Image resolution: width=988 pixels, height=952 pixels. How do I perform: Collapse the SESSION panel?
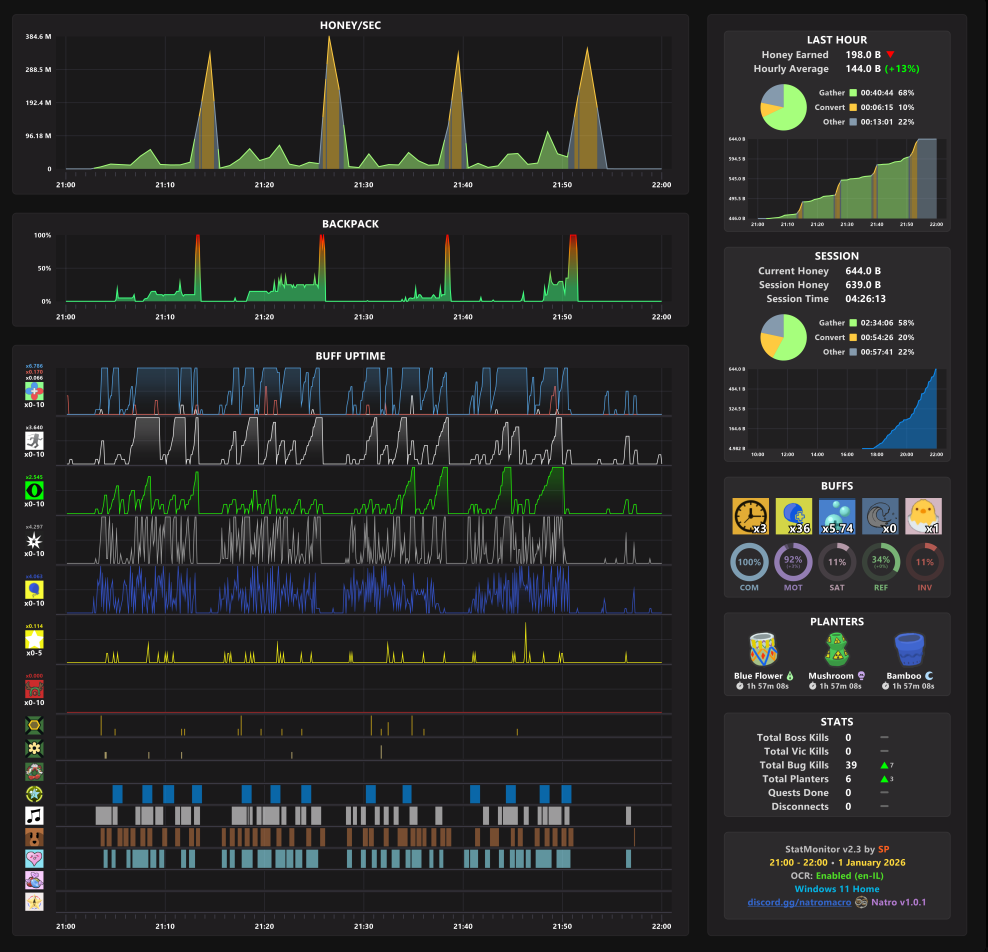[x=836, y=256]
